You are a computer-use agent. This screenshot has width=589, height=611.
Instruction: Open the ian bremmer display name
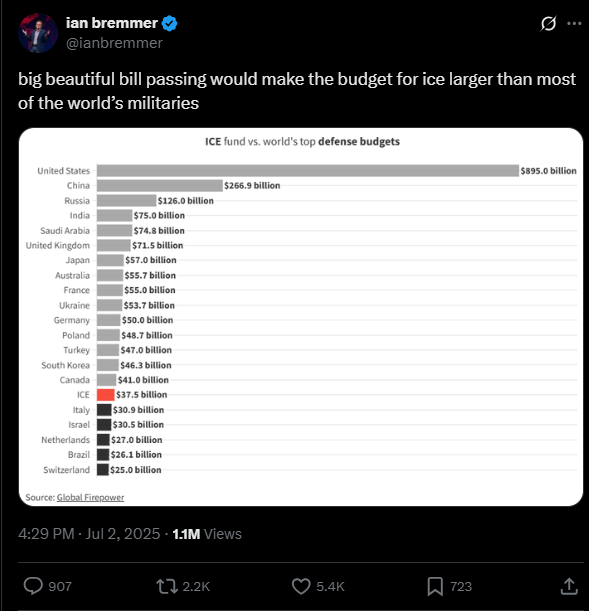112,23
